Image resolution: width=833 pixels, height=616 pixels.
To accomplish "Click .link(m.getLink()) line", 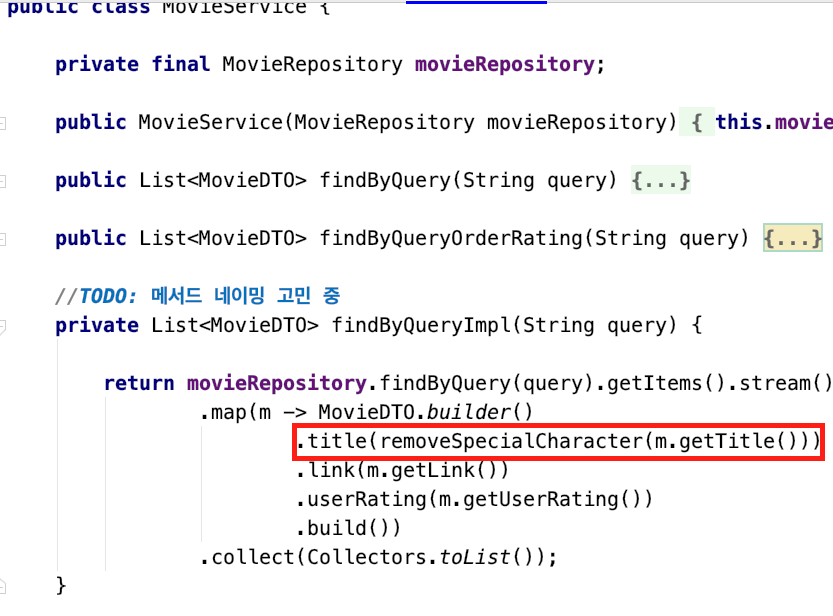I will 402,470.
